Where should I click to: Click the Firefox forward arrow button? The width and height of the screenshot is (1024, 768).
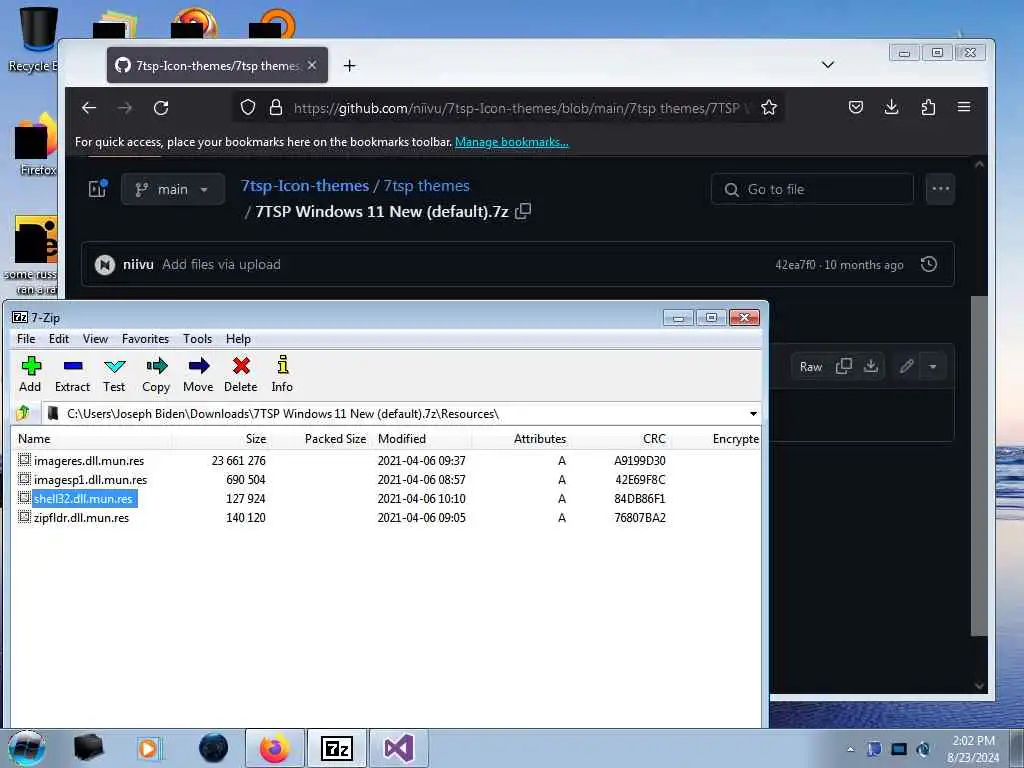(x=125, y=108)
